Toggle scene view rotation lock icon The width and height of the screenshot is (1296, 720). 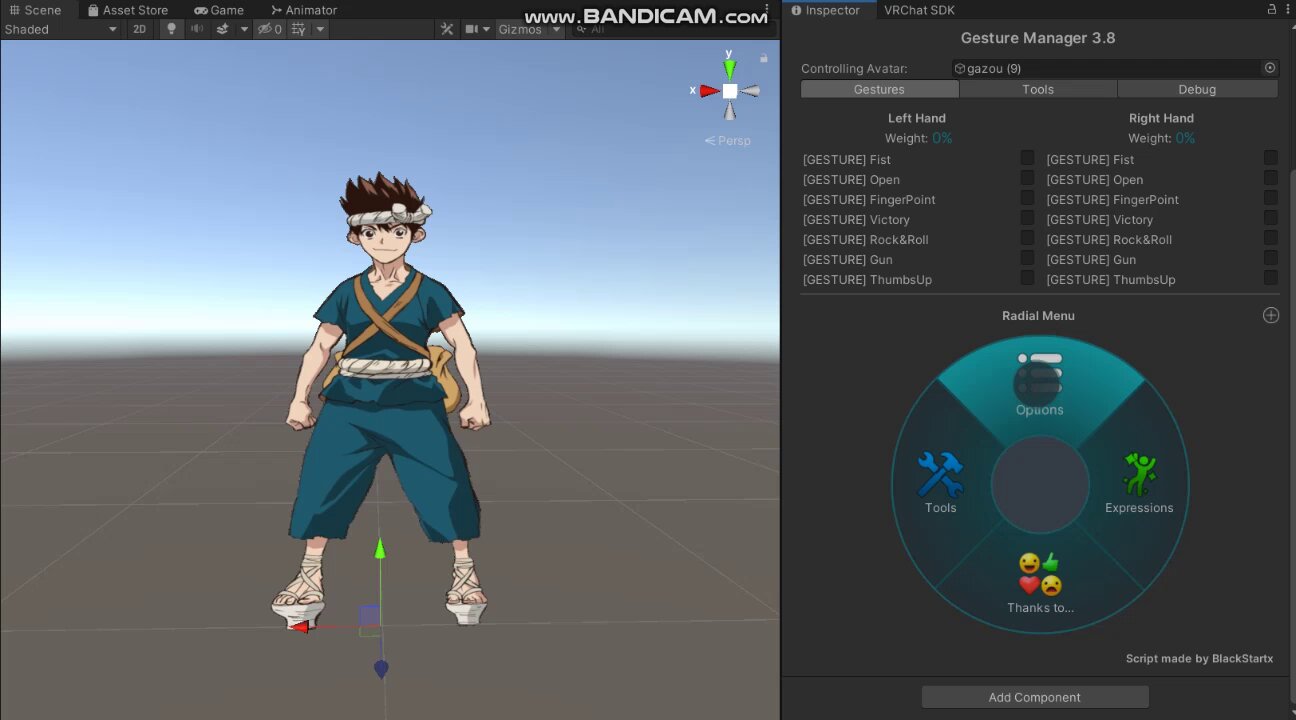[x=764, y=58]
